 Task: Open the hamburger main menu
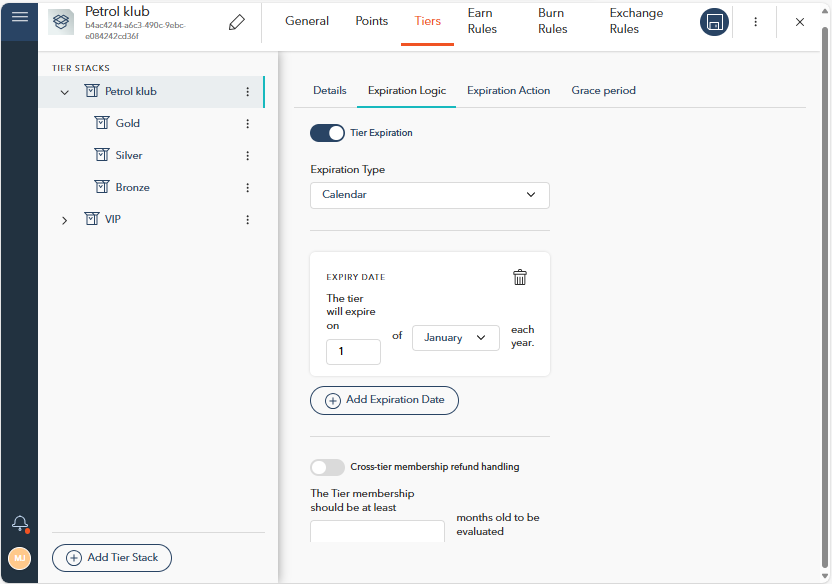(x=20, y=17)
